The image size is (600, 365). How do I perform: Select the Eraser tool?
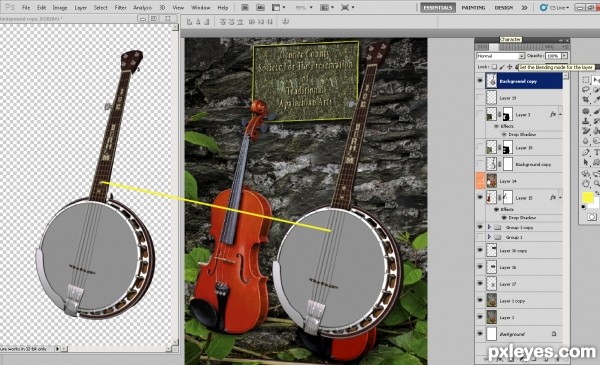click(x=586, y=131)
